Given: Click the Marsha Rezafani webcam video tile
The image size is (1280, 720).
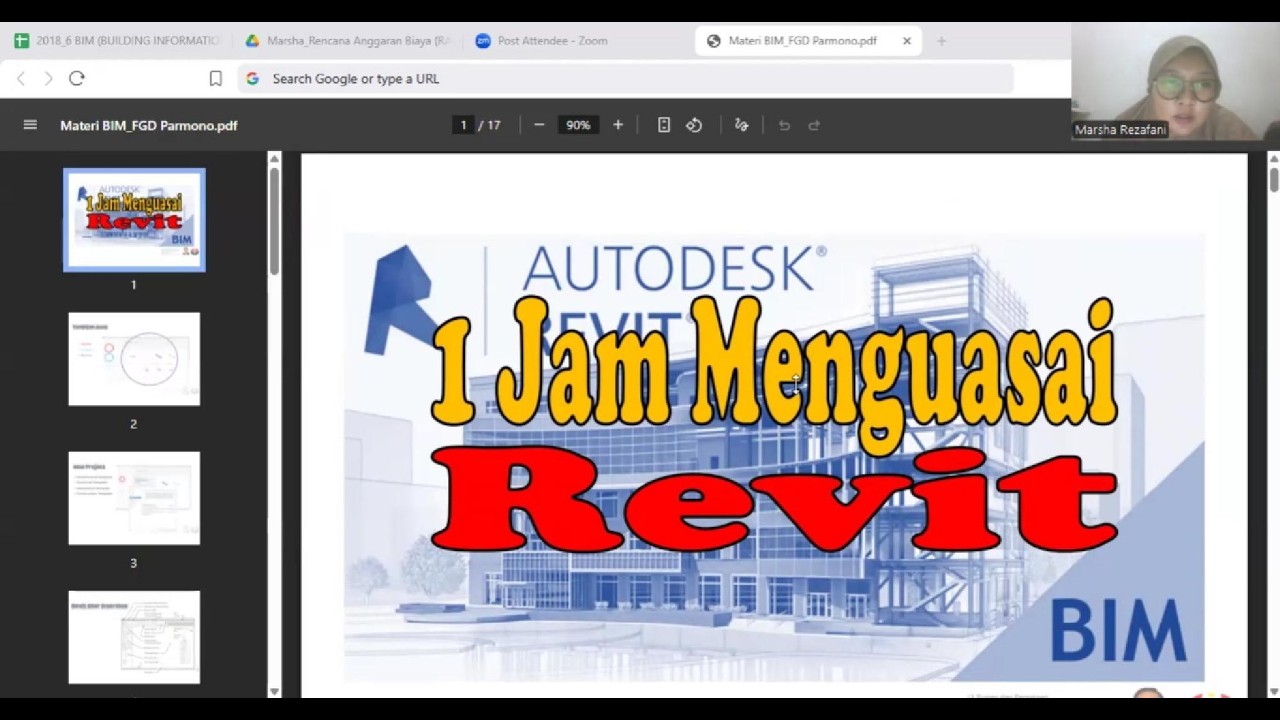Looking at the screenshot, I should pos(1175,81).
